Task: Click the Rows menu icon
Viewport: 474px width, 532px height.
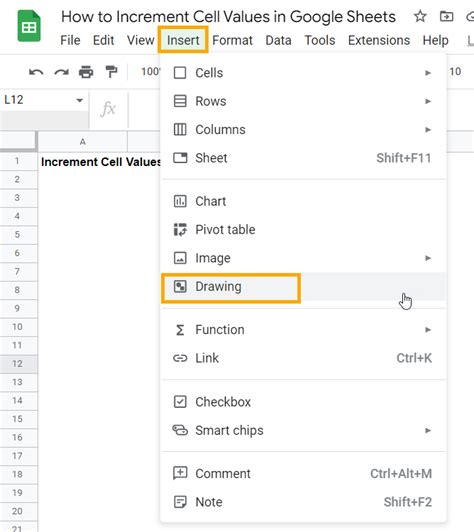Action: pyautogui.click(x=180, y=101)
